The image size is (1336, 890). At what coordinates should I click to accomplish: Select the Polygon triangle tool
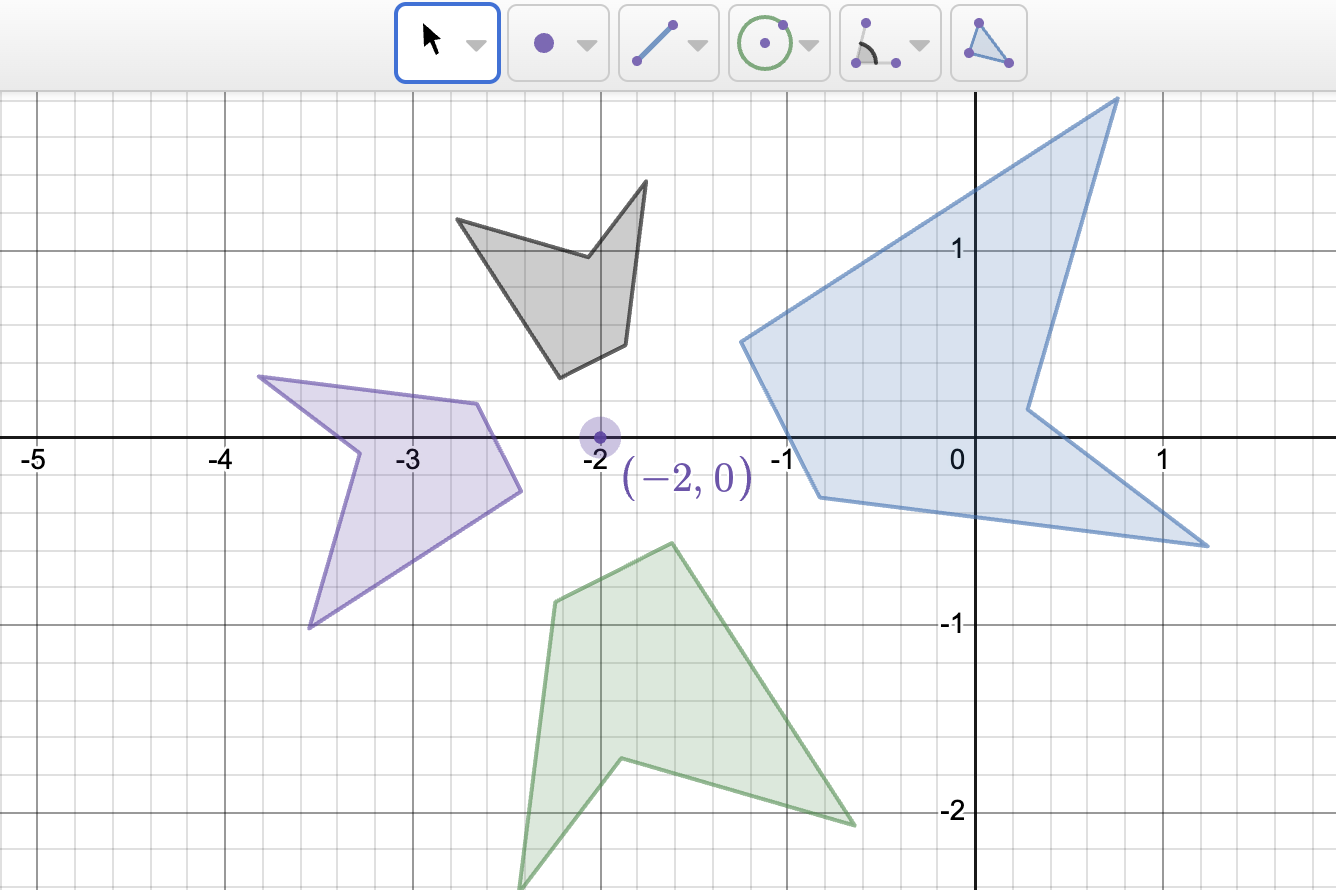point(988,43)
